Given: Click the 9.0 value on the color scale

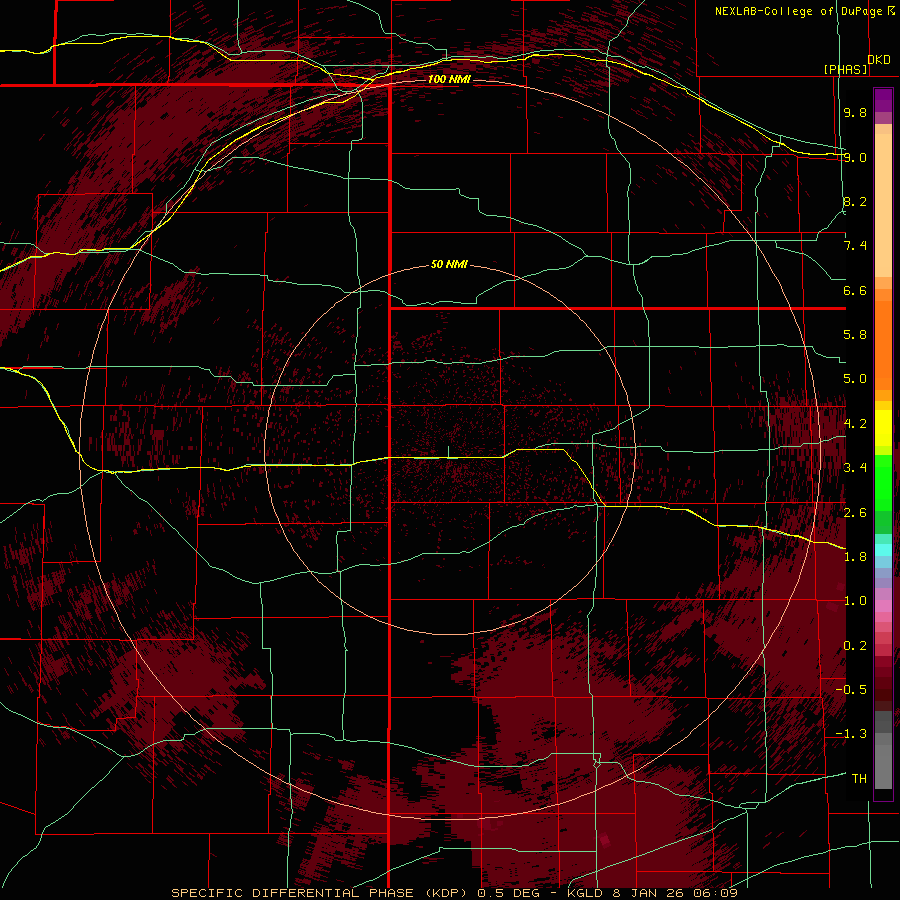Looking at the screenshot, I should pos(855,157).
